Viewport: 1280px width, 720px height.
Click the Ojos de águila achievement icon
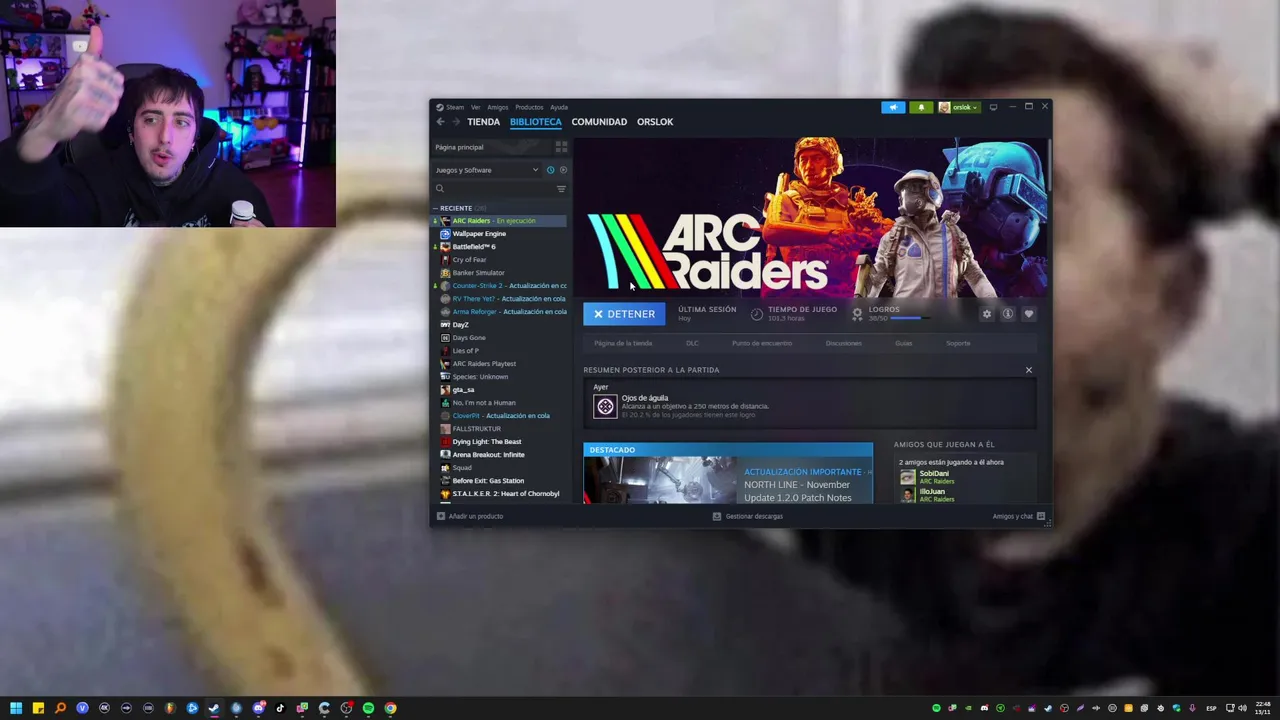click(605, 406)
